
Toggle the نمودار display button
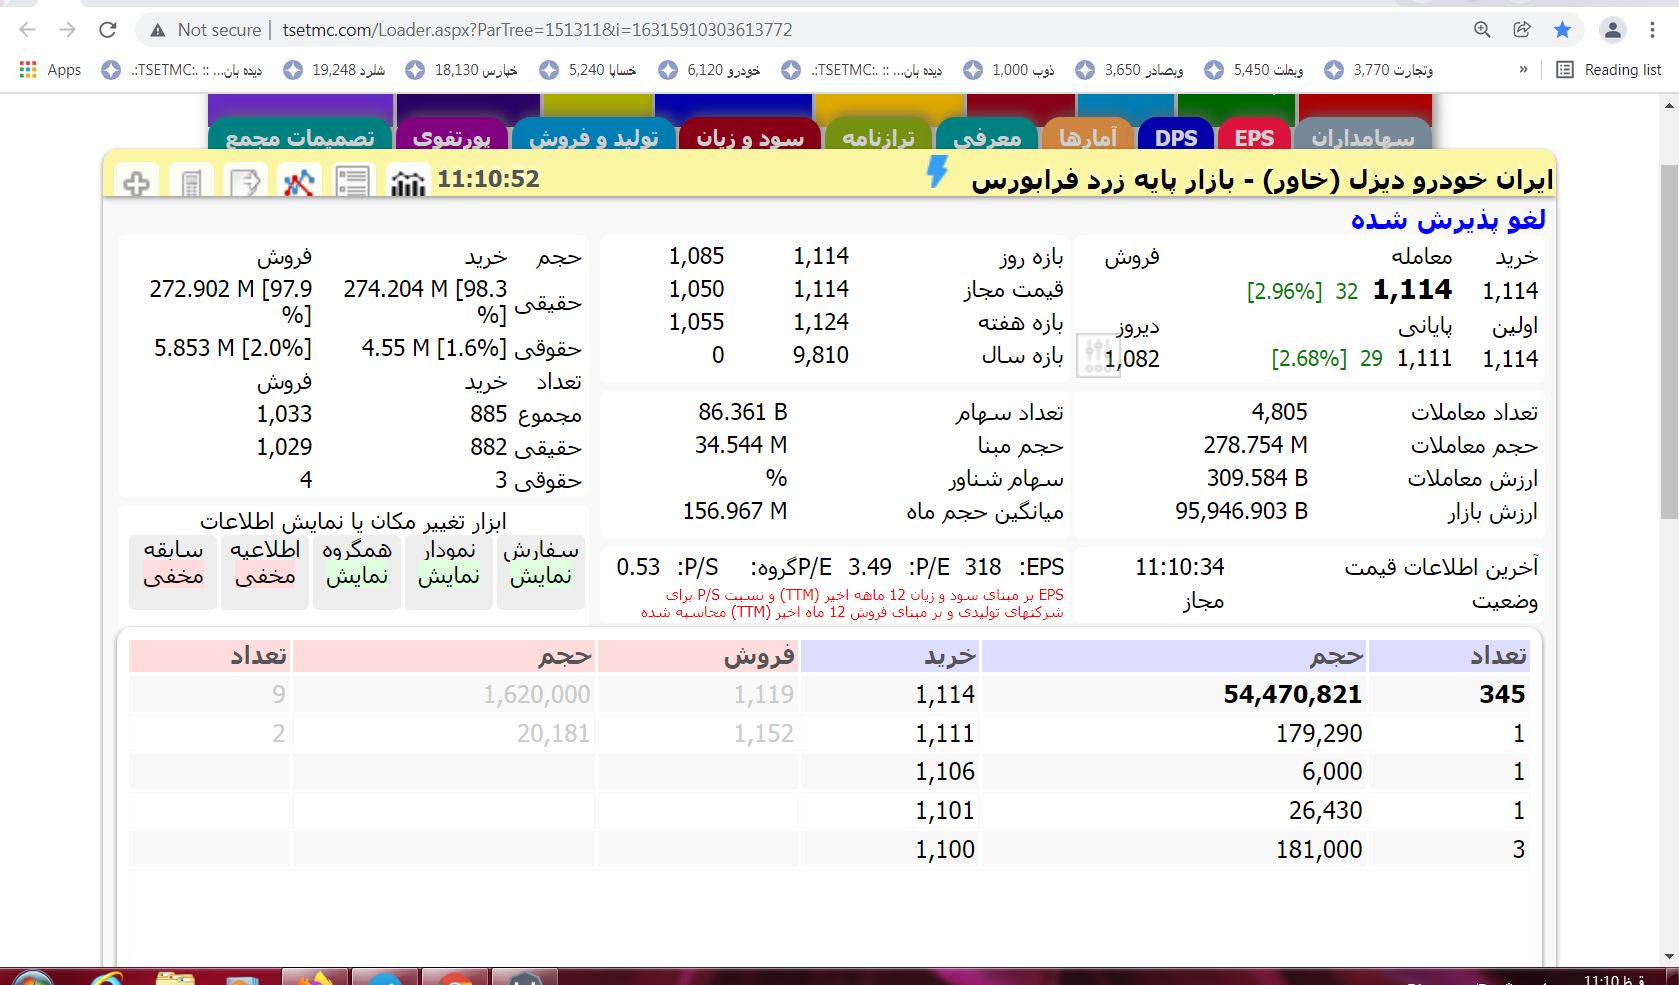coord(449,571)
